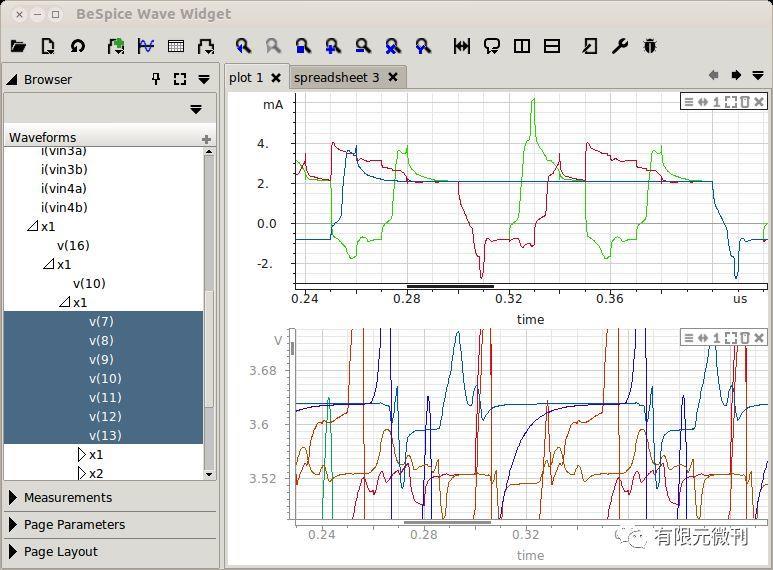Click the split view vertically icon
This screenshot has width=773, height=570.
pos(521,46)
